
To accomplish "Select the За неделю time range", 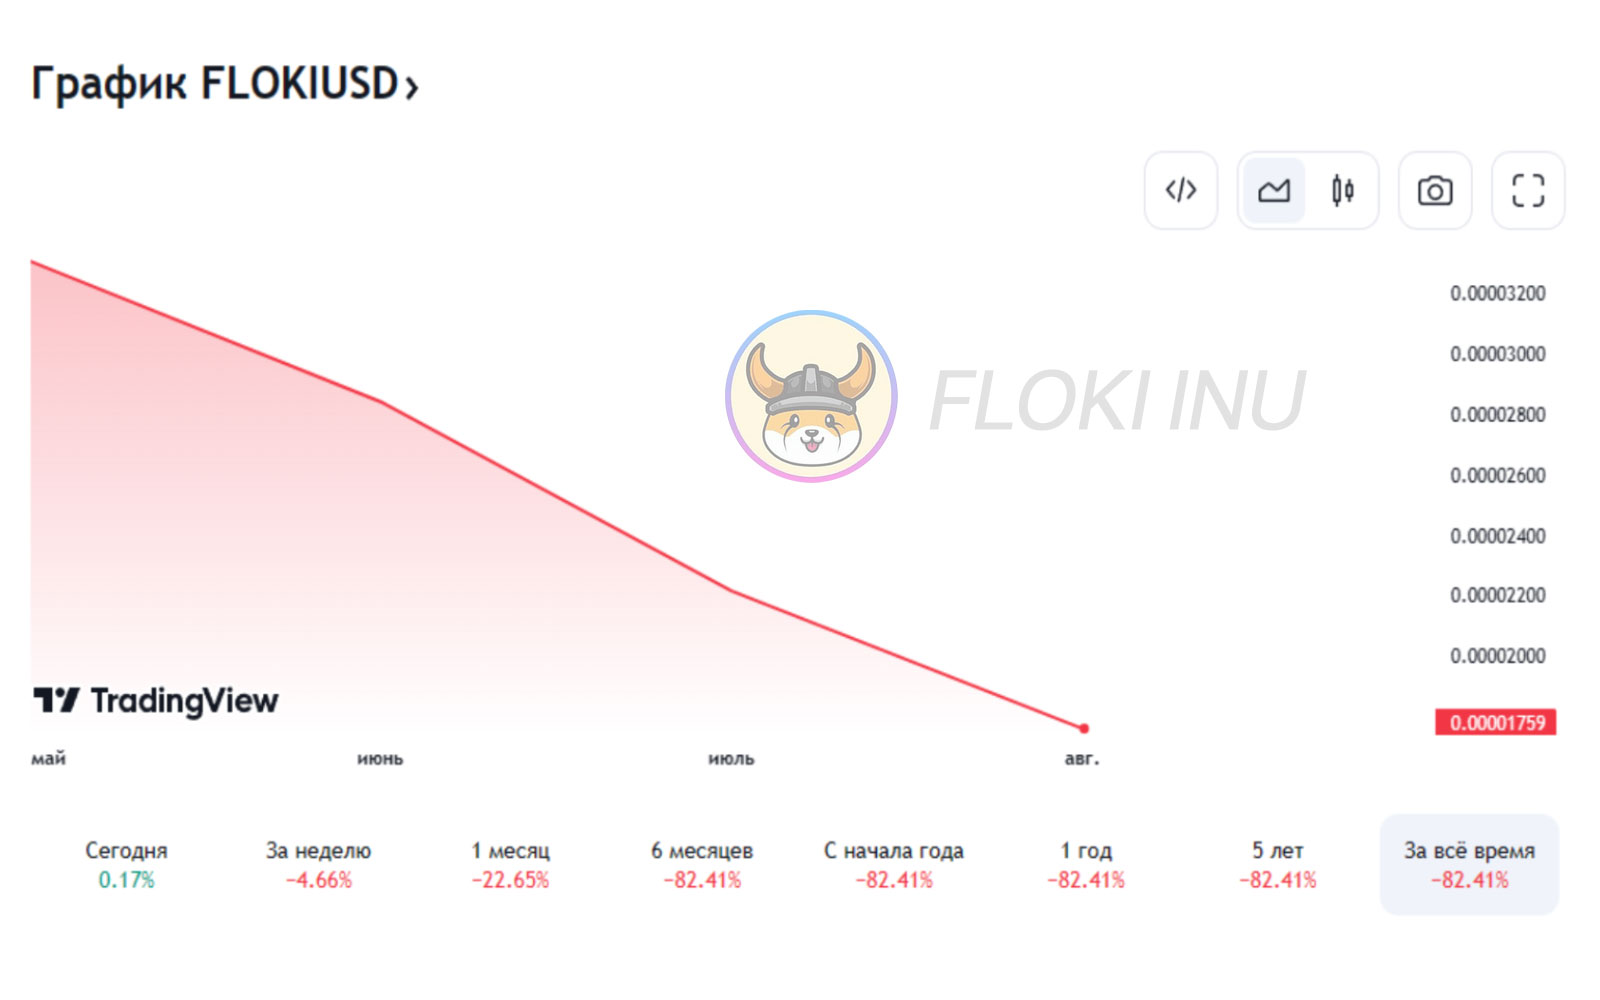I will point(318,864).
